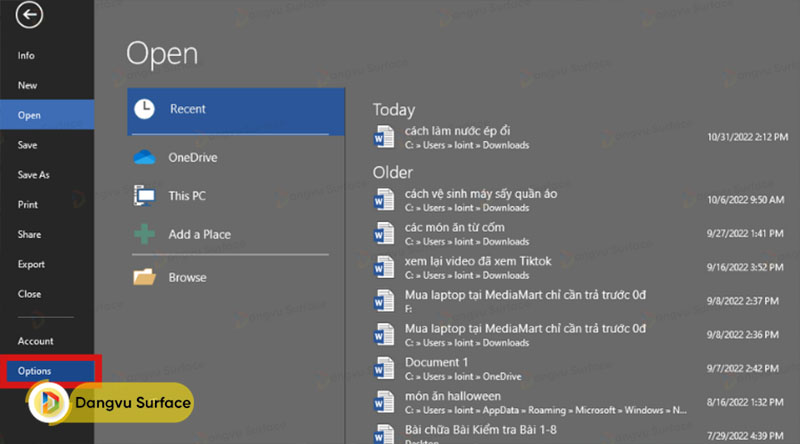Open các món ăn từ cốm document
Viewport: 800px width, 444px height.
[x=456, y=227]
